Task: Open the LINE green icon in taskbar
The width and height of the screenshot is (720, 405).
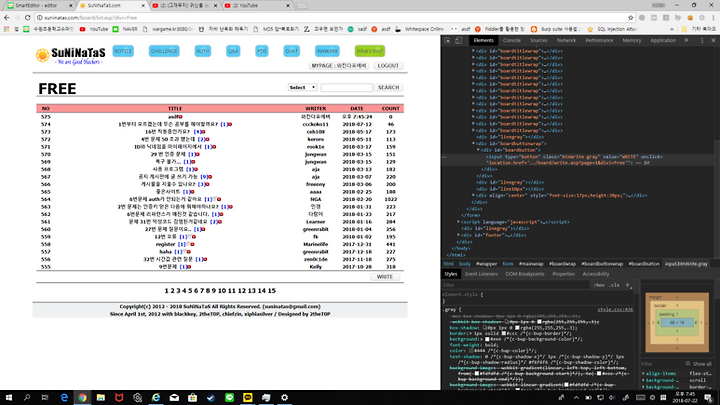Action: point(229,398)
